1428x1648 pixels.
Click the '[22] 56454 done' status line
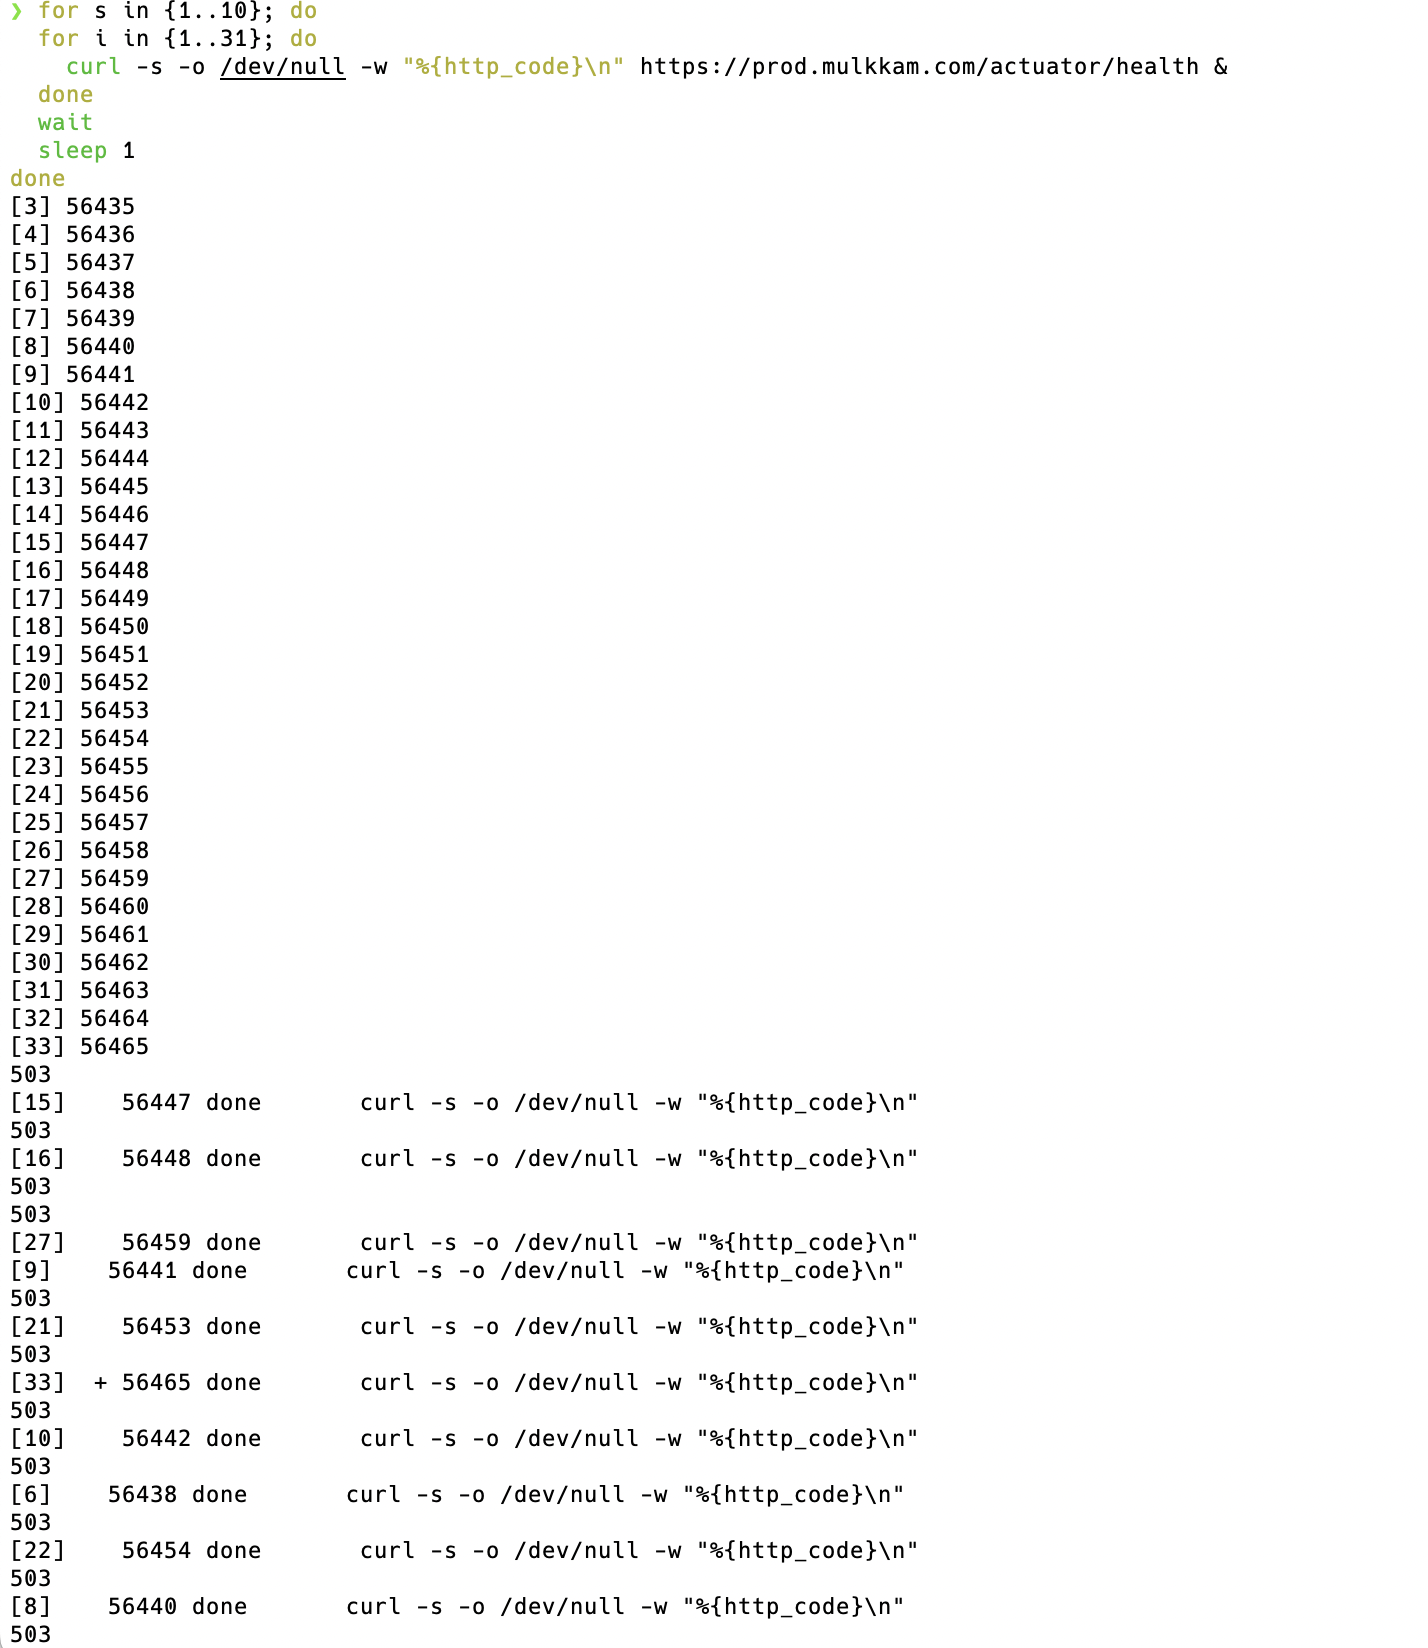point(464,1550)
